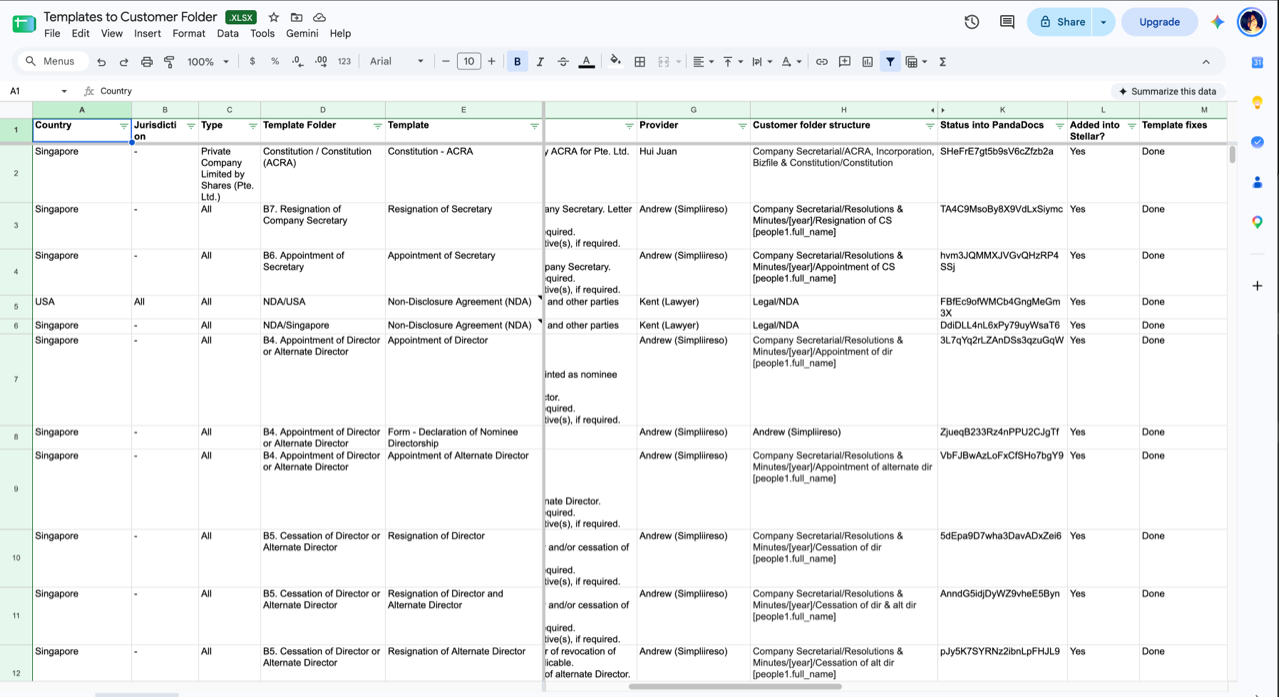The height and width of the screenshot is (697, 1279).
Task: Click the Move to folder icon
Action: click(297, 18)
